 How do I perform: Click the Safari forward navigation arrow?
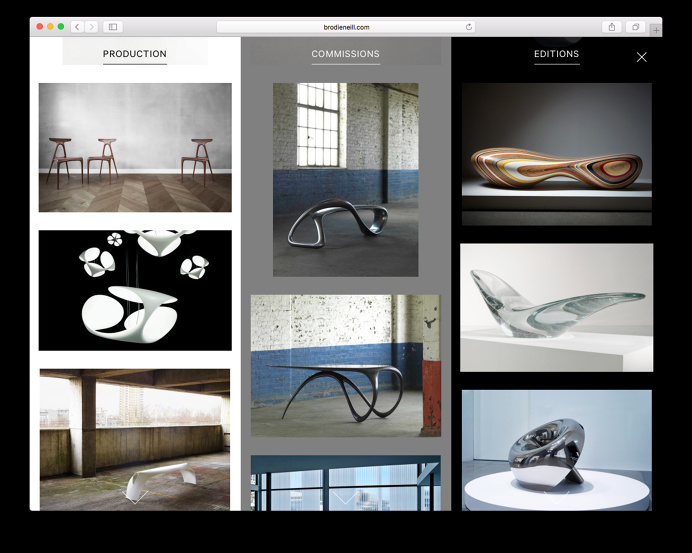click(x=92, y=27)
